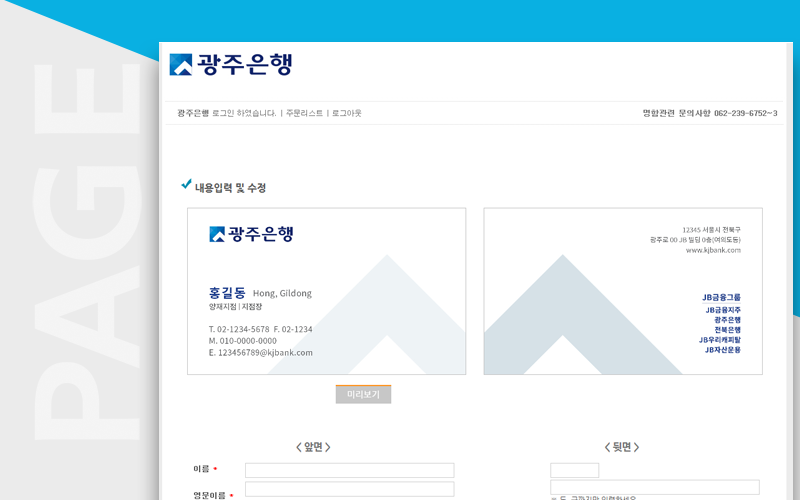The image size is (800, 500).
Task: Select the back business card preview
Action: click(623, 291)
